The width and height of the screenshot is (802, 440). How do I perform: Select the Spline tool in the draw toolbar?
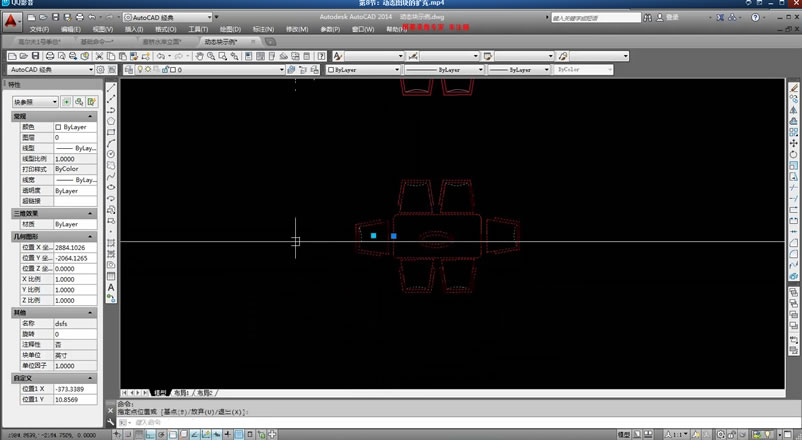(111, 177)
